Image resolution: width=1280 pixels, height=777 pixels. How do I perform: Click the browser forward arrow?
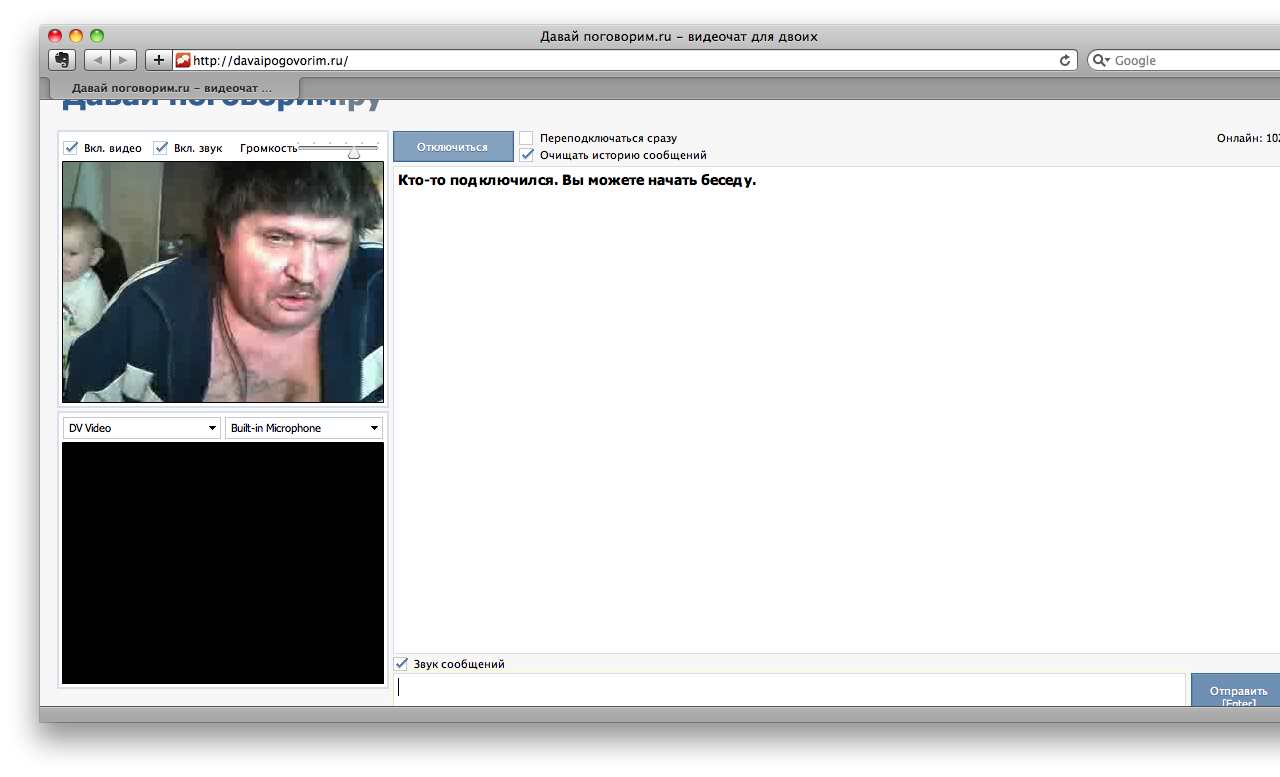pyautogui.click(x=123, y=60)
